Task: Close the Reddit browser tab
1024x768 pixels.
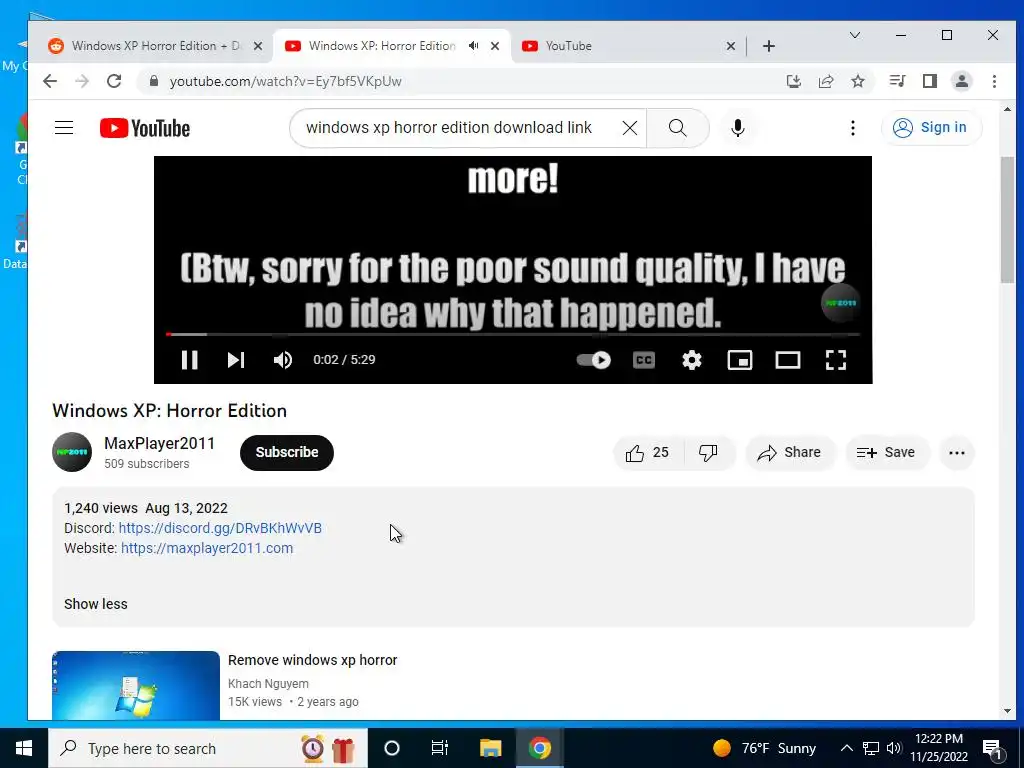Action: tap(258, 46)
